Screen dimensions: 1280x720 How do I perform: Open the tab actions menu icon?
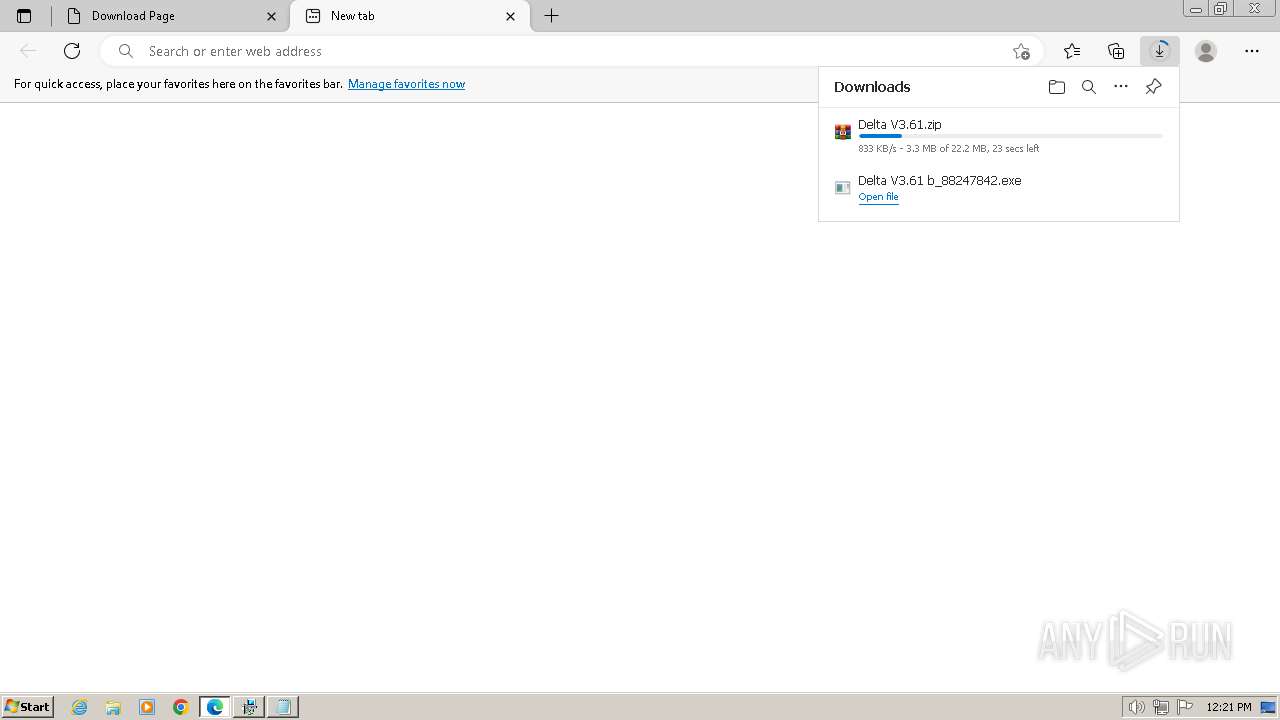[x=24, y=16]
